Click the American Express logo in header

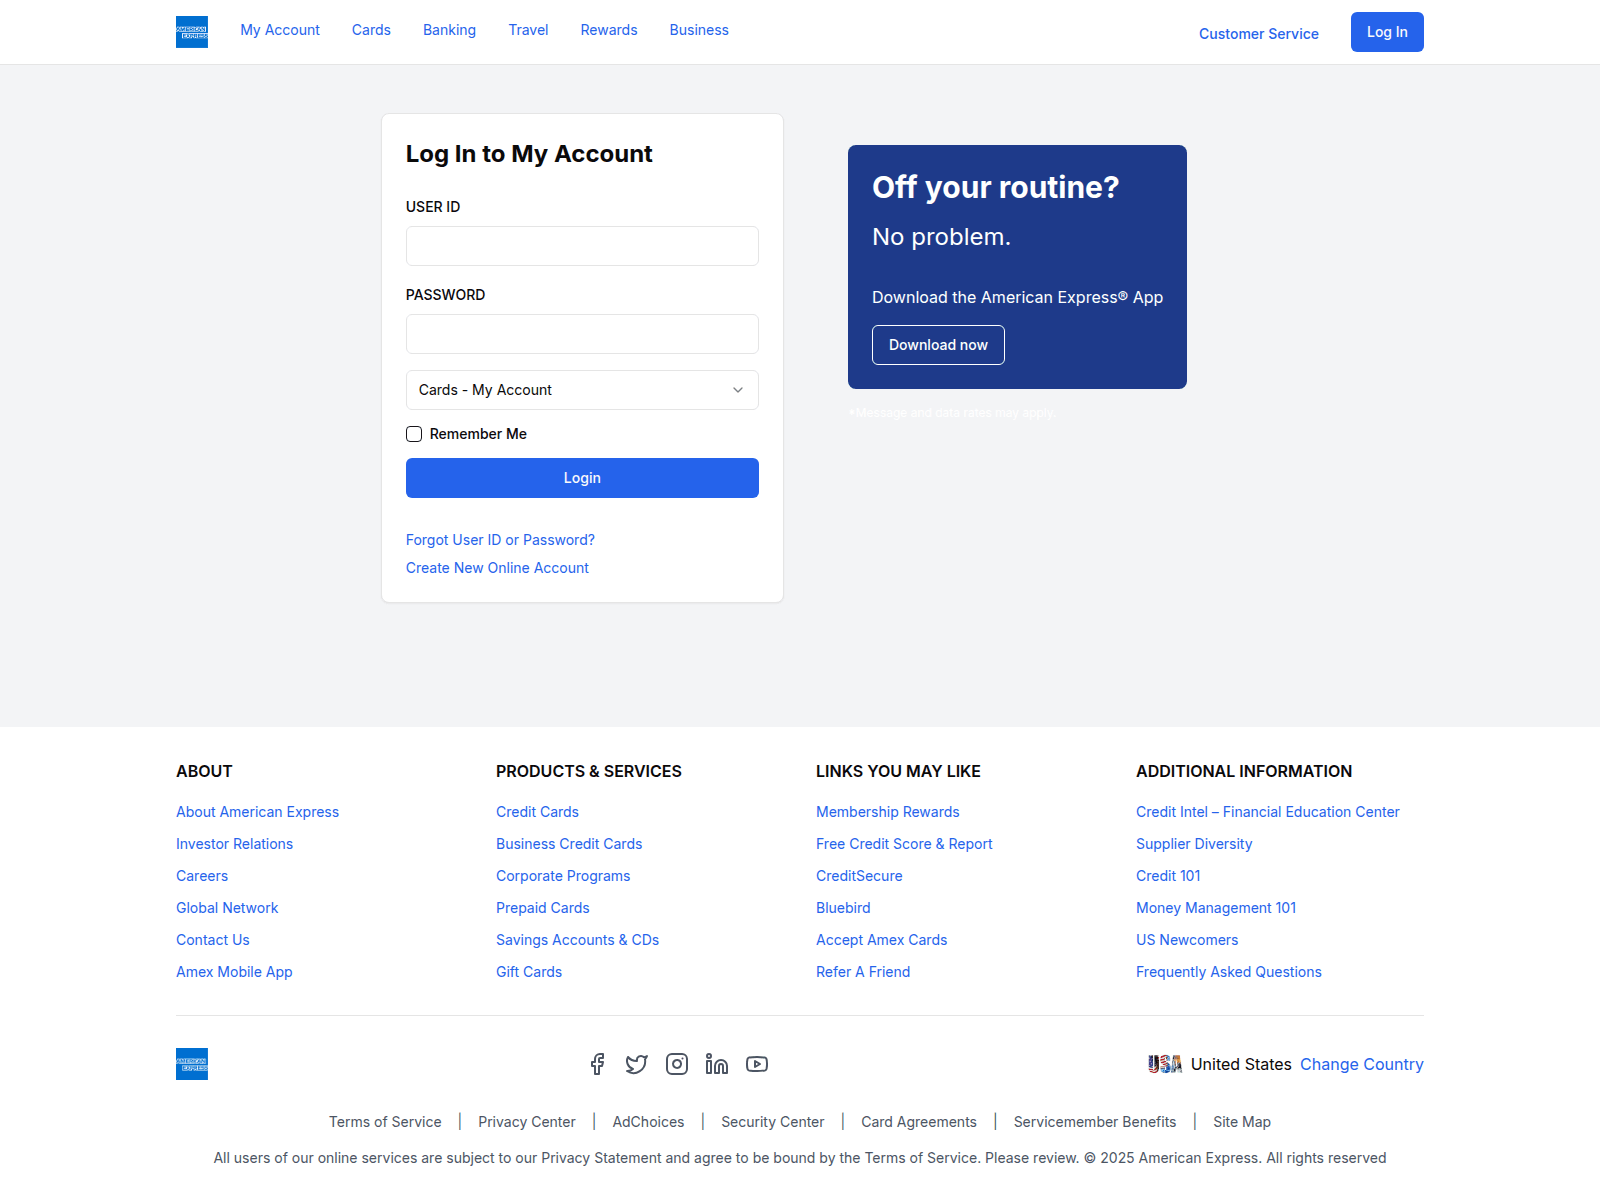192,32
